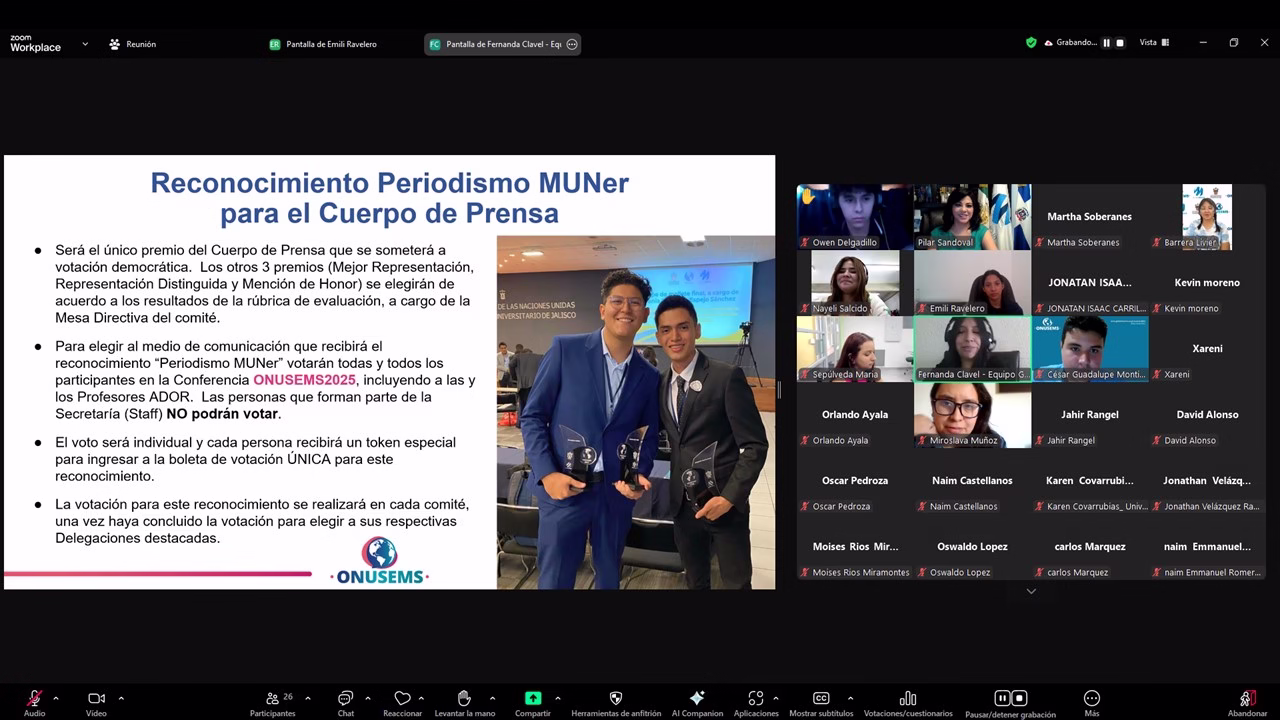Toggle Mostrar subtítulos captions
The height and width of the screenshot is (720, 1280).
[821, 699]
